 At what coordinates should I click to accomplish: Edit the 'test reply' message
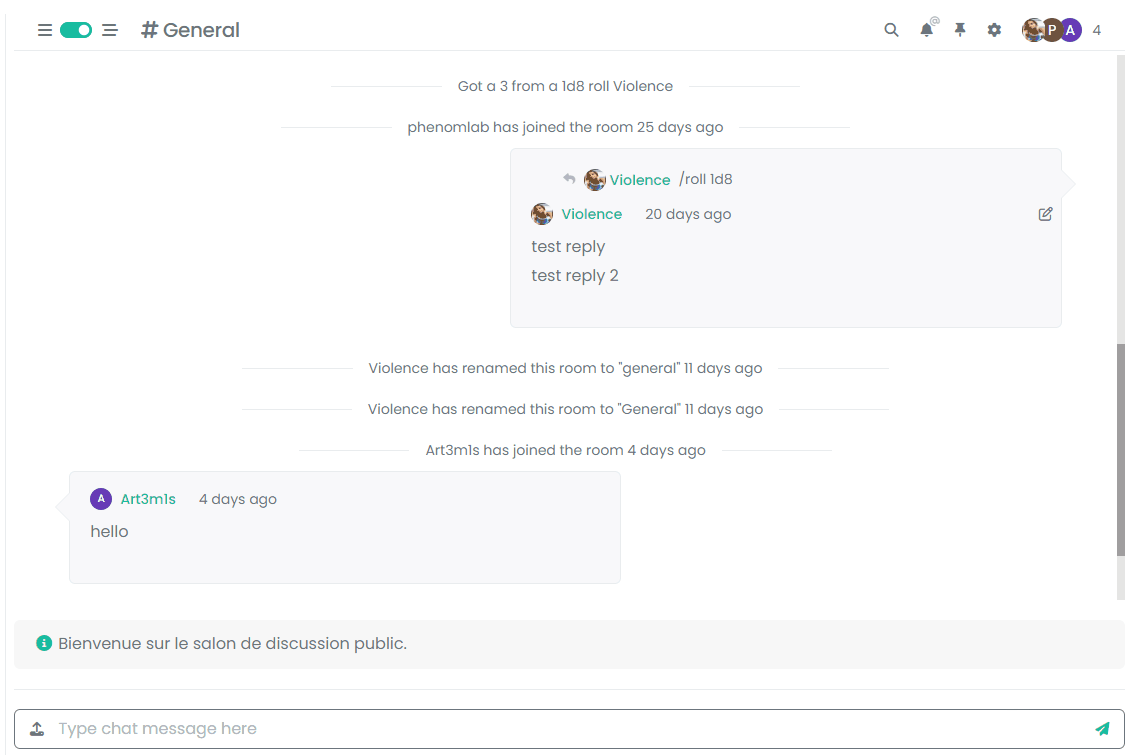coord(1045,214)
